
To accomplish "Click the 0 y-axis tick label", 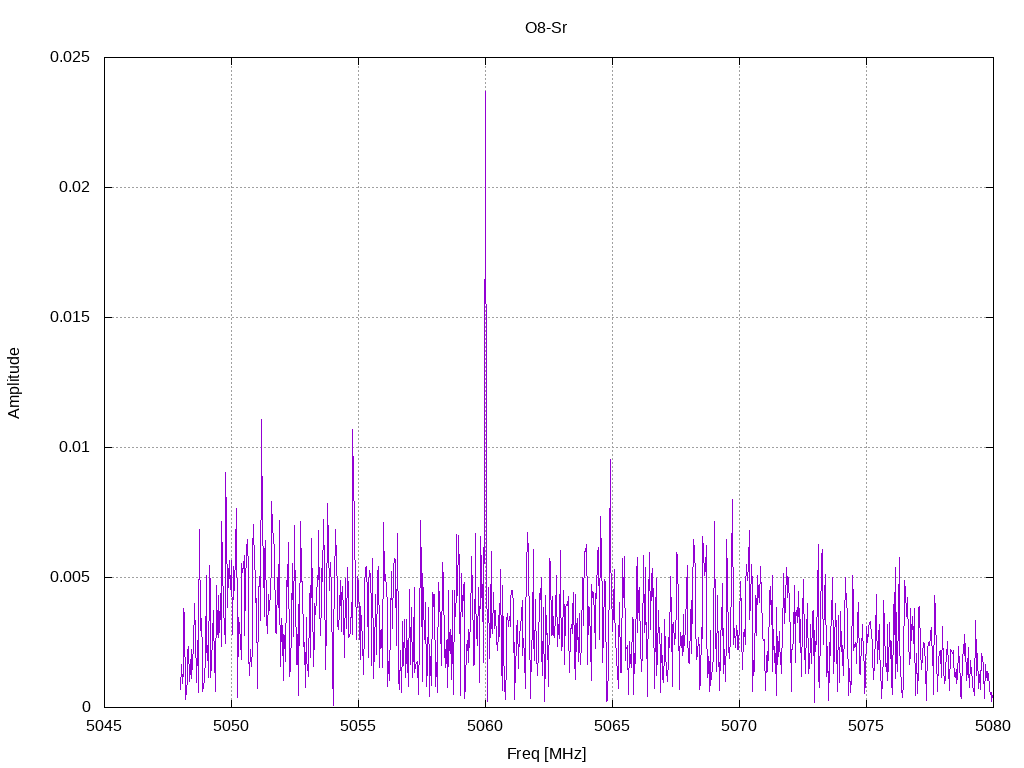I will 86,707.
